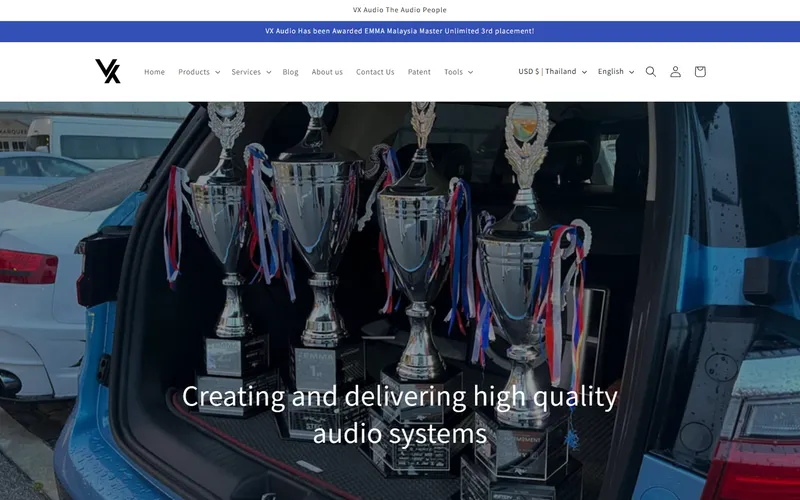Screen dimensions: 800x500
Task: Click the 'Creating and delivering high quality' heading
Action: click(399, 415)
